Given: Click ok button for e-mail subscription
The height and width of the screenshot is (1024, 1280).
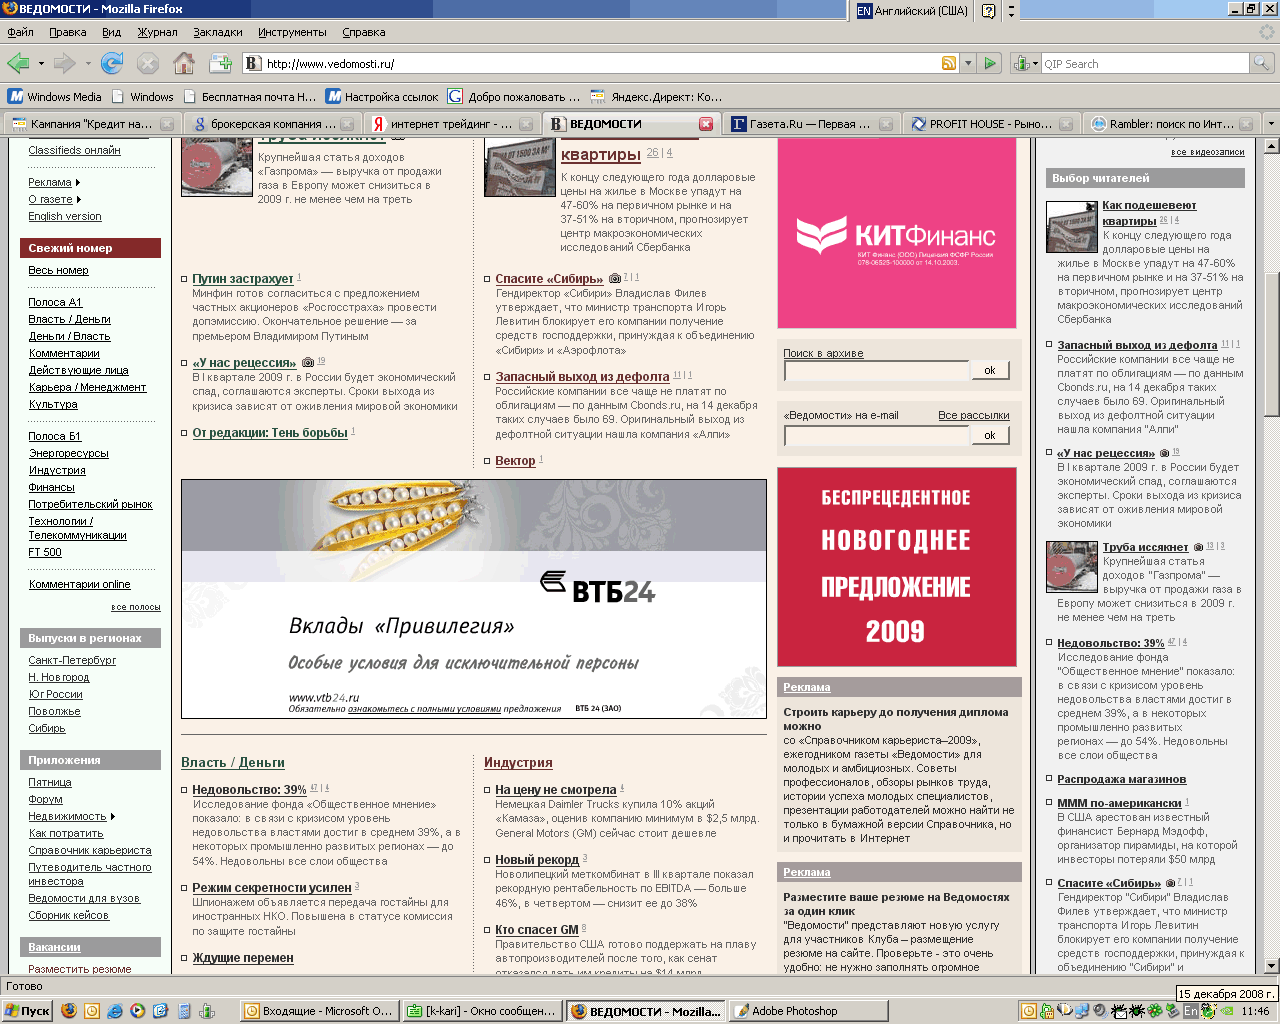Looking at the screenshot, I should pos(989,435).
